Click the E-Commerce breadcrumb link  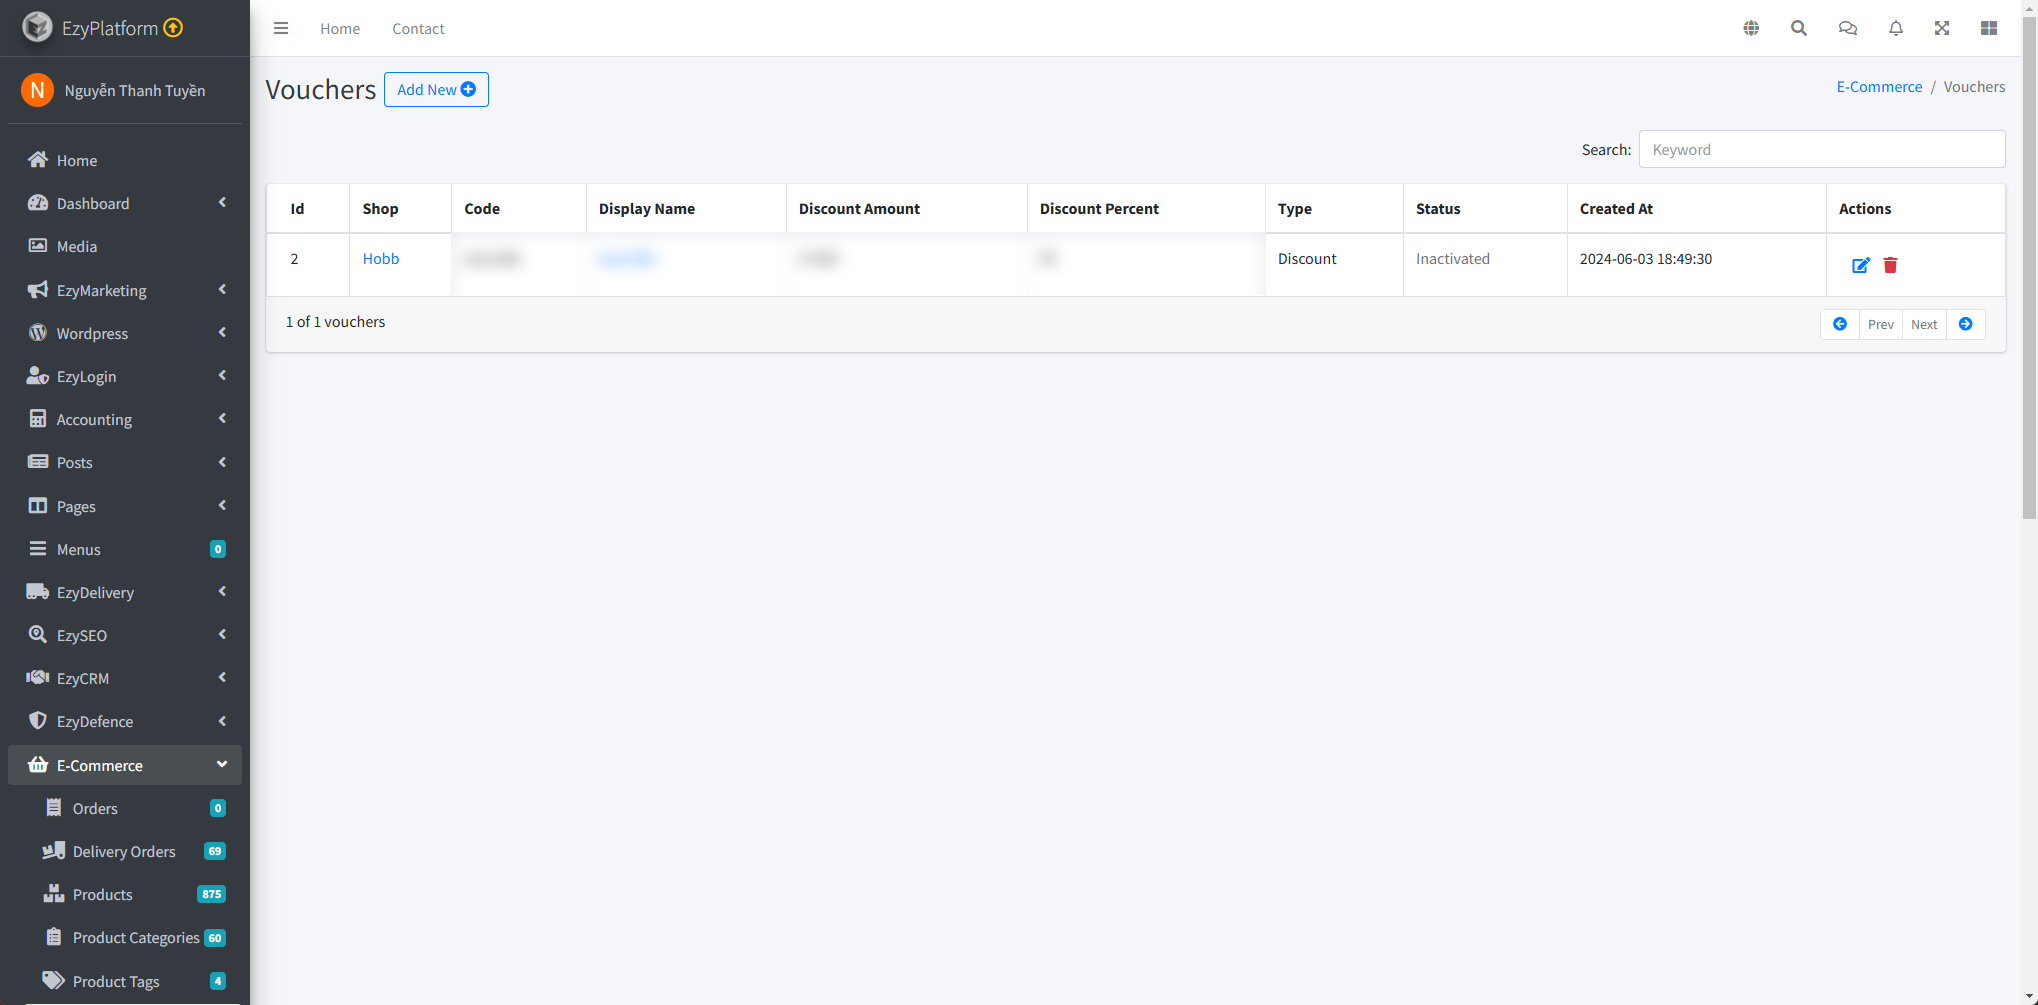click(1879, 87)
